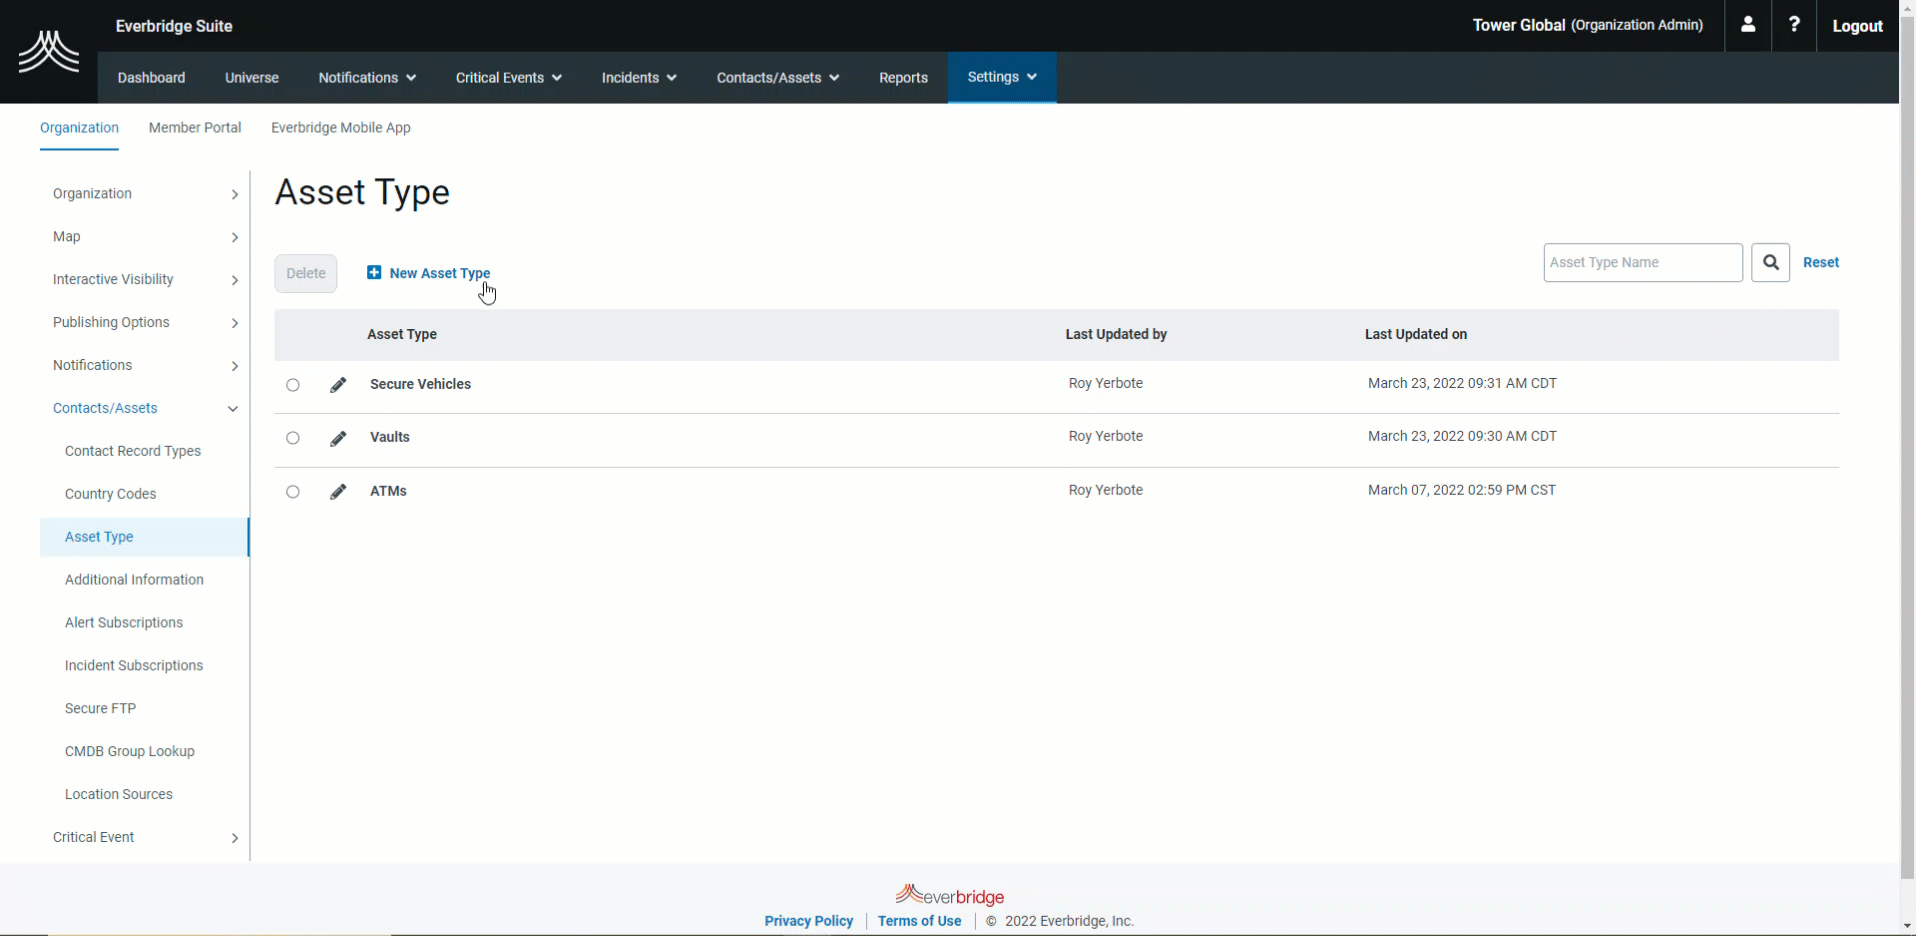Click March 23, 2022 09:31 AM CDT timestamp

click(1462, 383)
